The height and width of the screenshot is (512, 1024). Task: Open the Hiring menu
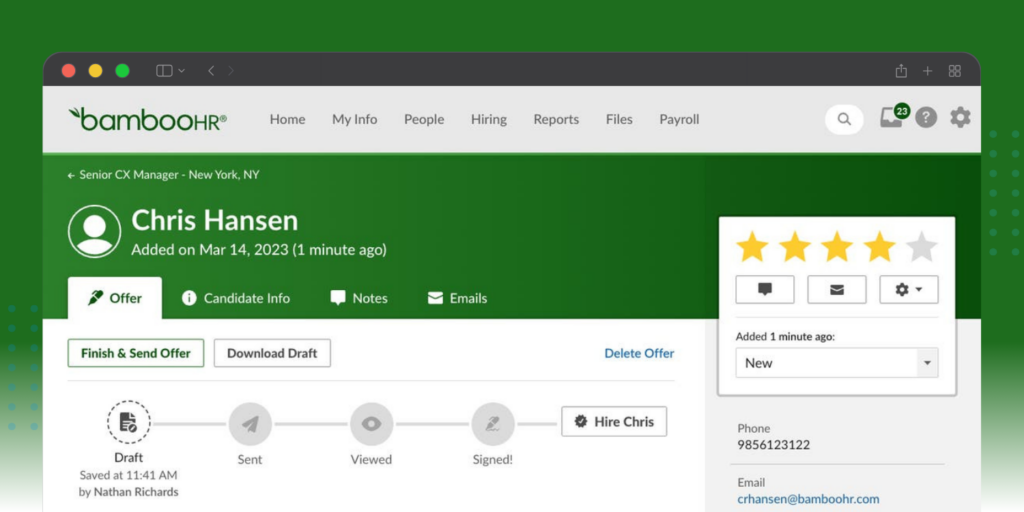coord(488,120)
